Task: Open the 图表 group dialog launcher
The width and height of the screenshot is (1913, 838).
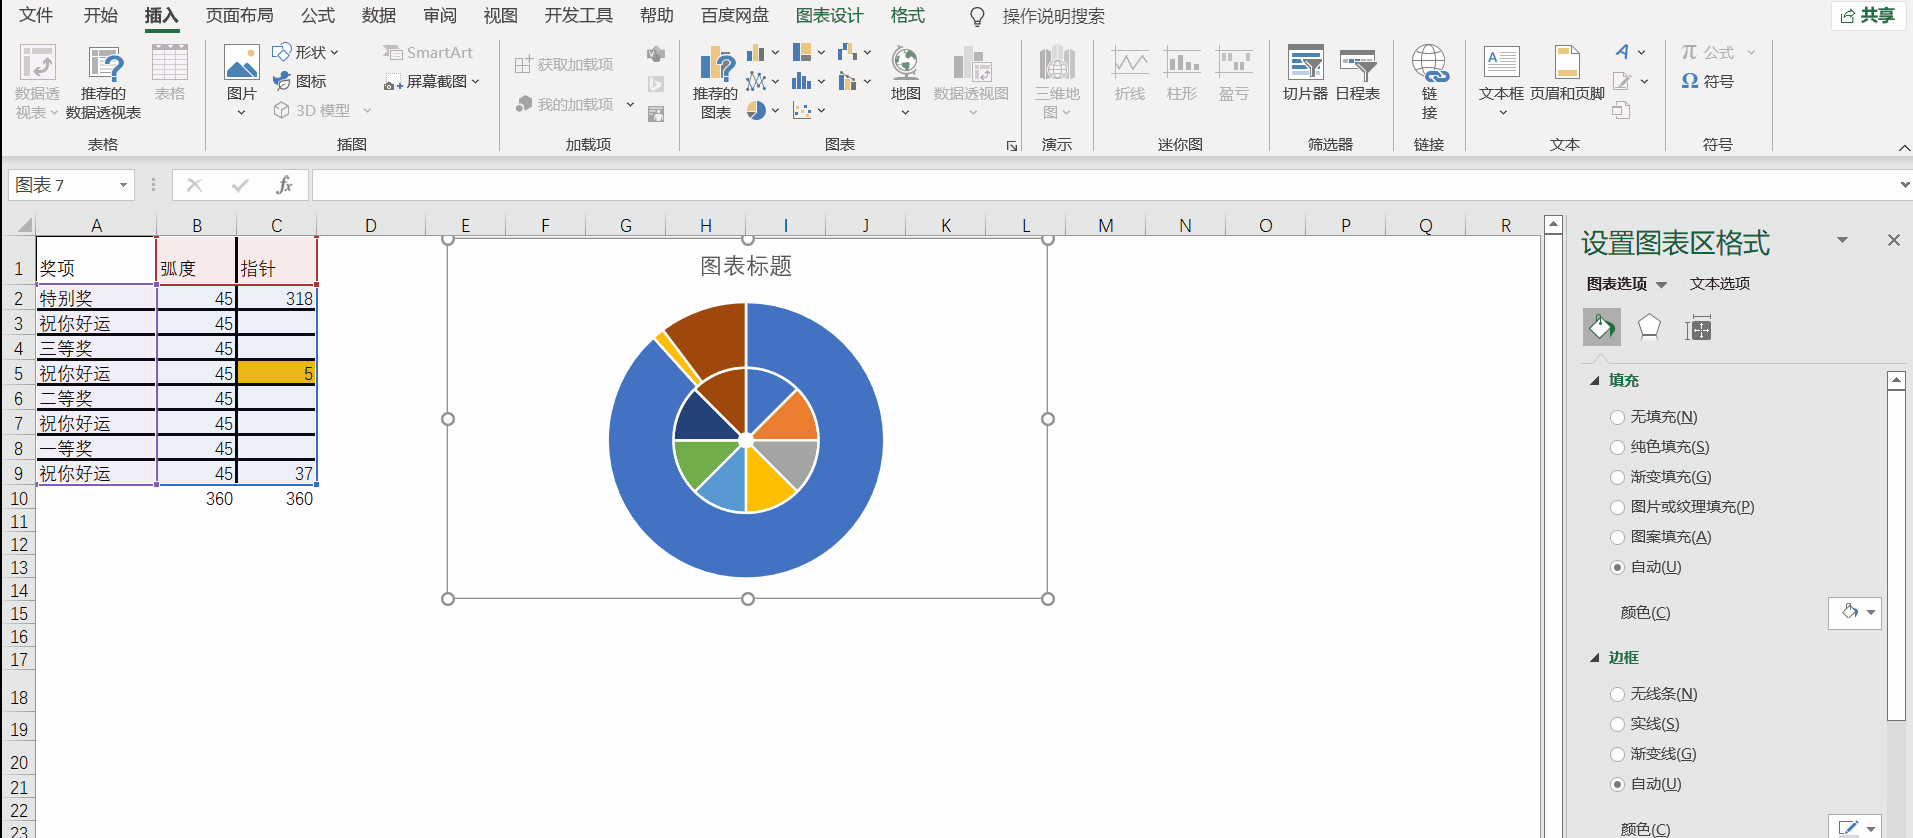Action: pyautogui.click(x=1011, y=146)
